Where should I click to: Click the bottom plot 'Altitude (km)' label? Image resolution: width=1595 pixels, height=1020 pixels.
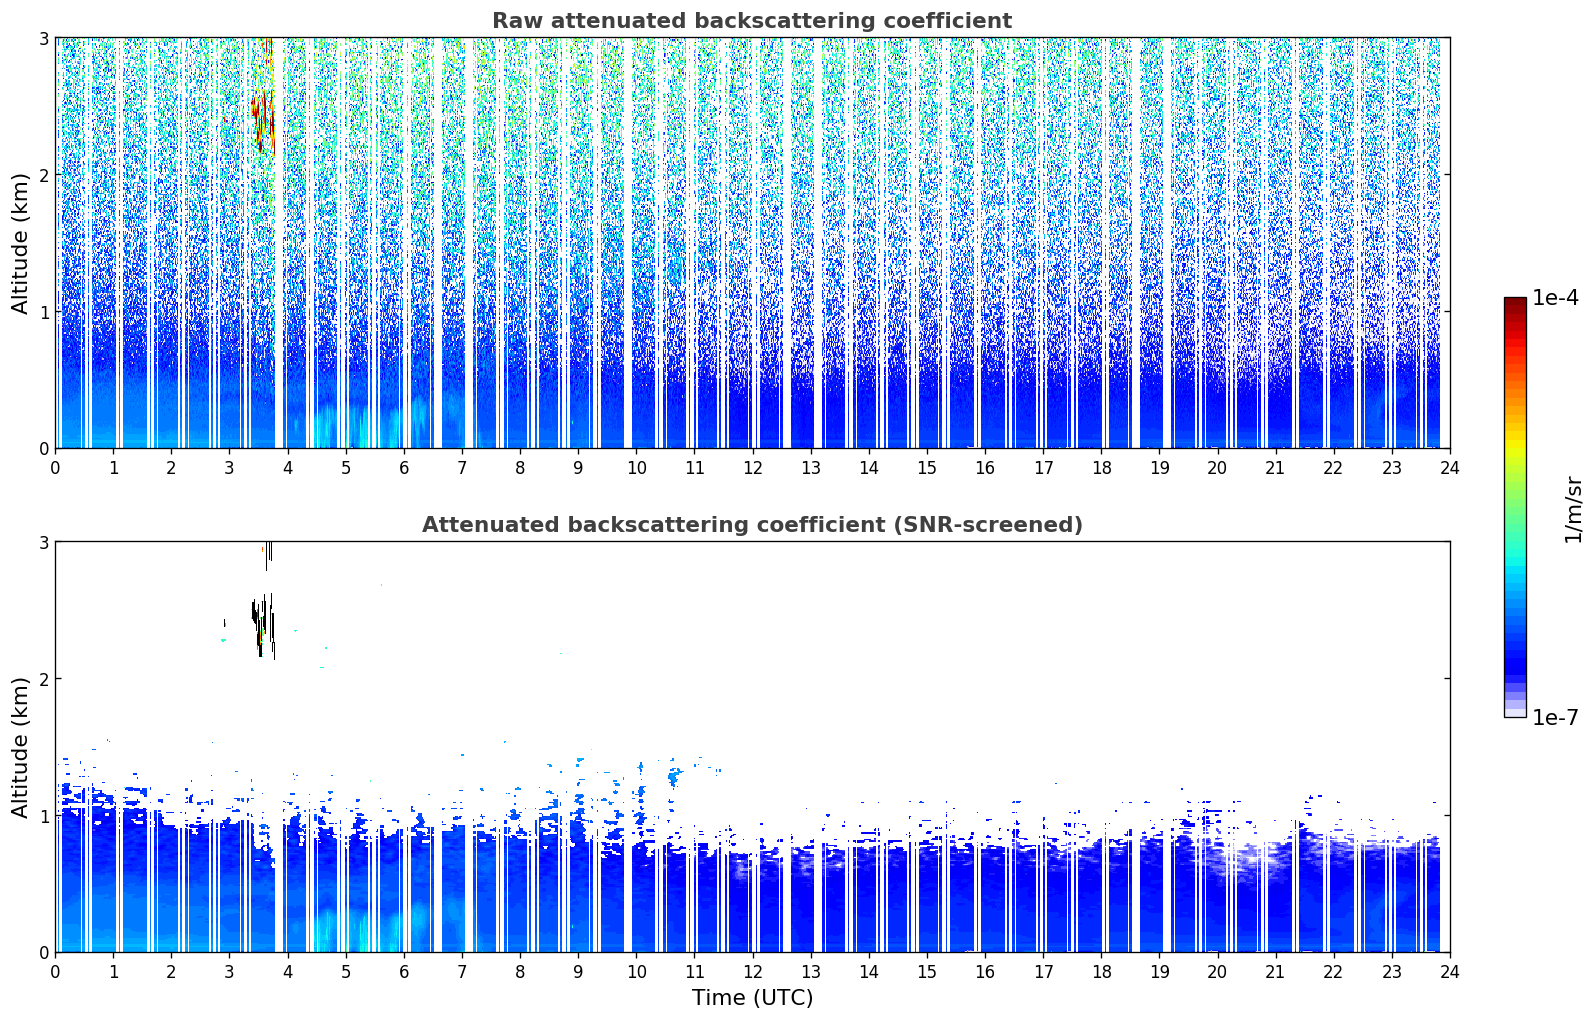click(21, 747)
